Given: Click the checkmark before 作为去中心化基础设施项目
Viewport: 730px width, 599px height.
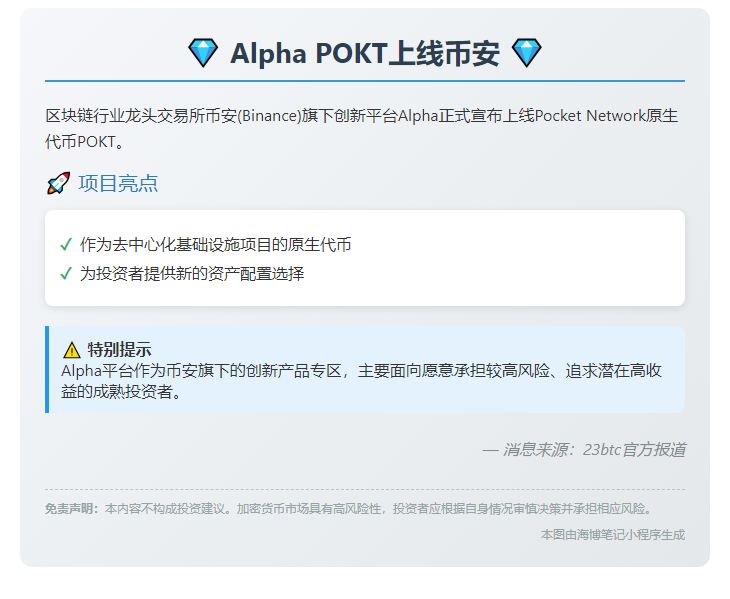Looking at the screenshot, I should (66, 244).
